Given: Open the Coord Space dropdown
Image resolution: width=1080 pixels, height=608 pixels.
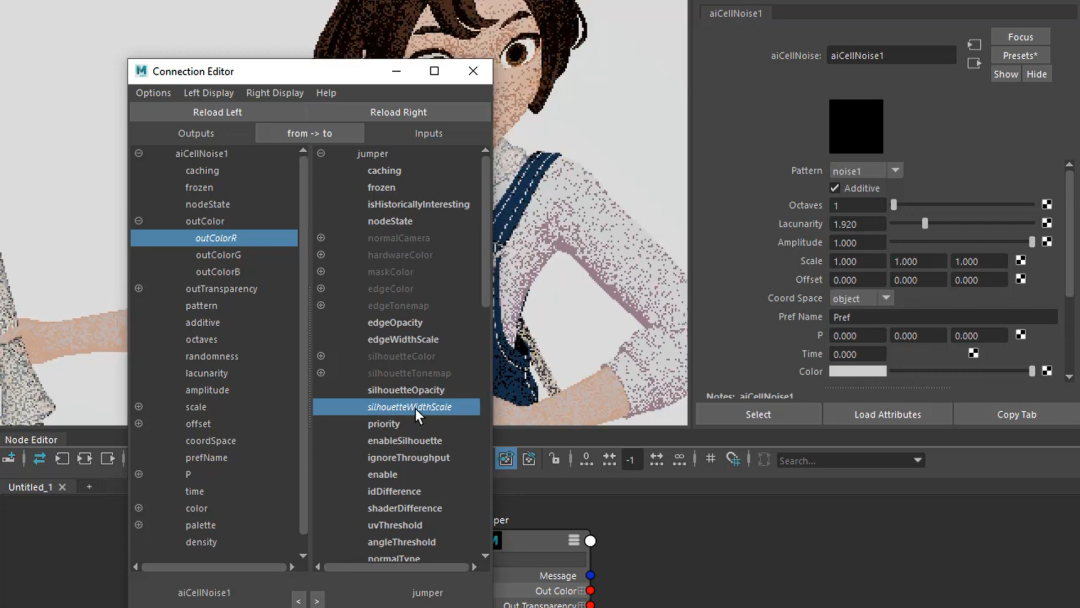Looking at the screenshot, I should (x=860, y=298).
